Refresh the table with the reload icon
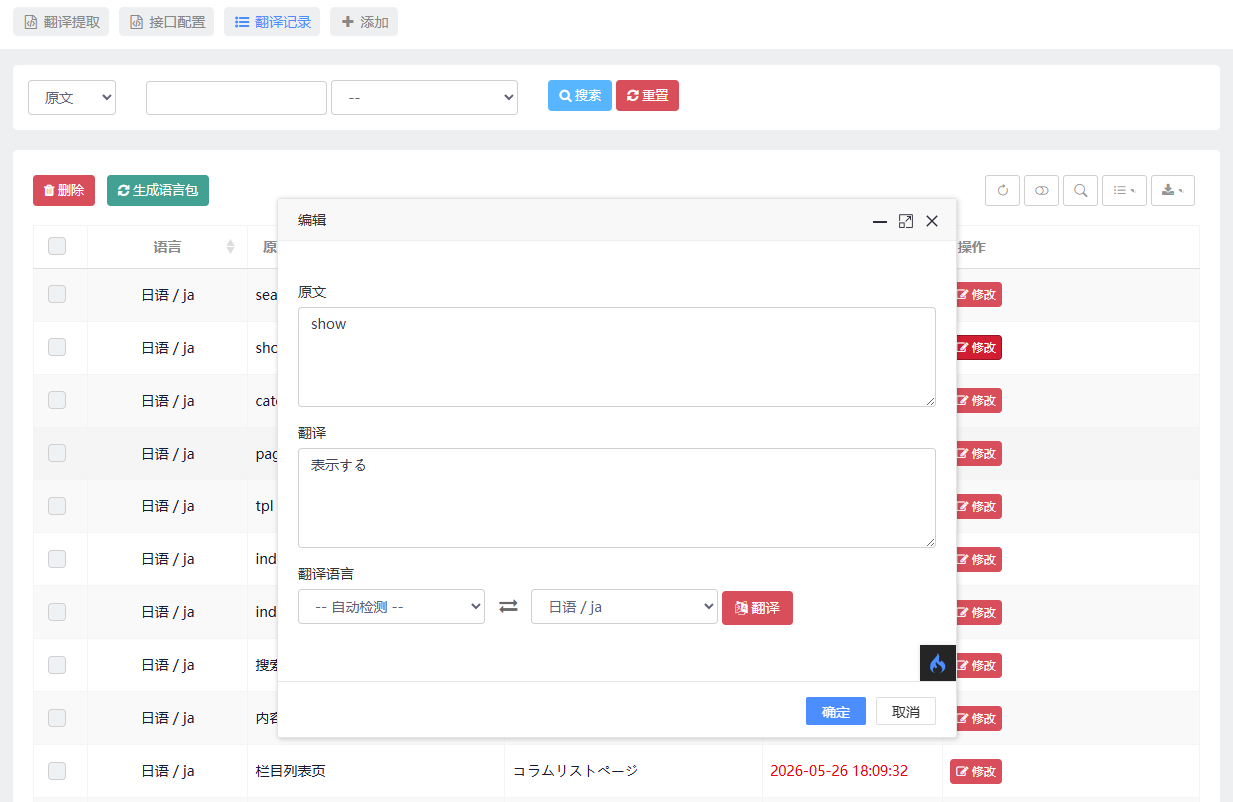 1002,190
